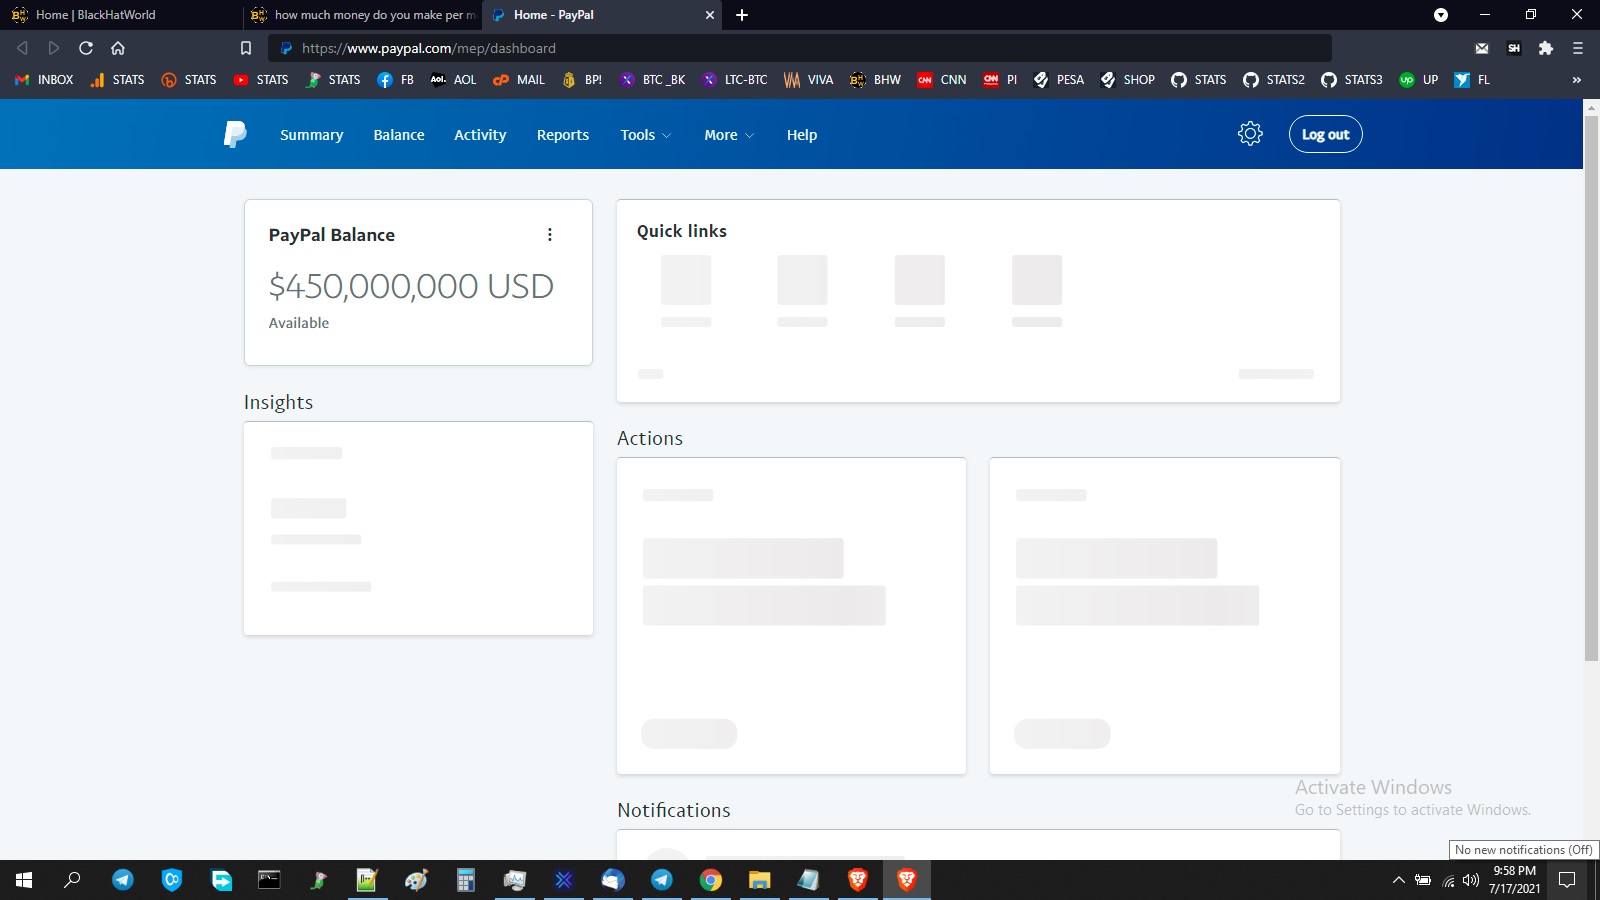Open the Calculator from the taskbar
The width and height of the screenshot is (1600, 900).
466,880
